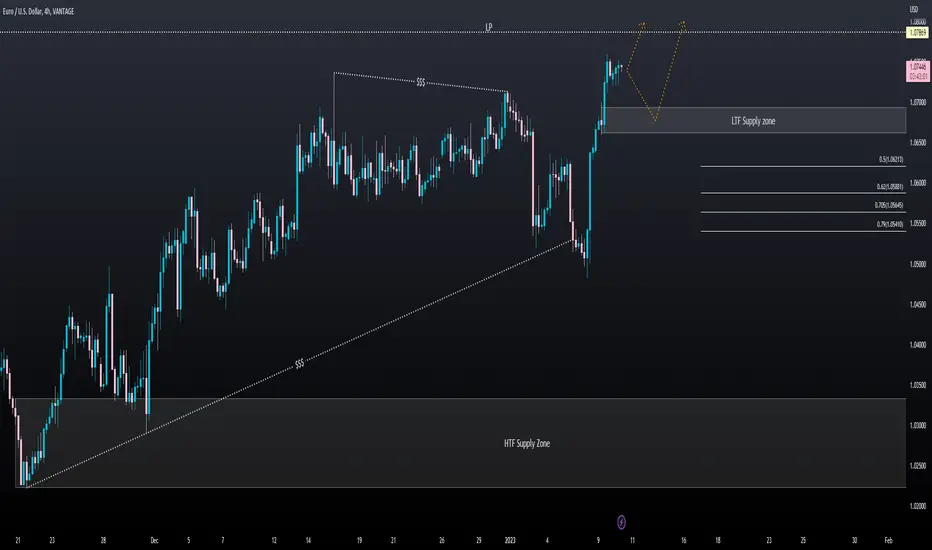Click the 16 date label on time axis
The image size is (932, 550).
tap(684, 540)
